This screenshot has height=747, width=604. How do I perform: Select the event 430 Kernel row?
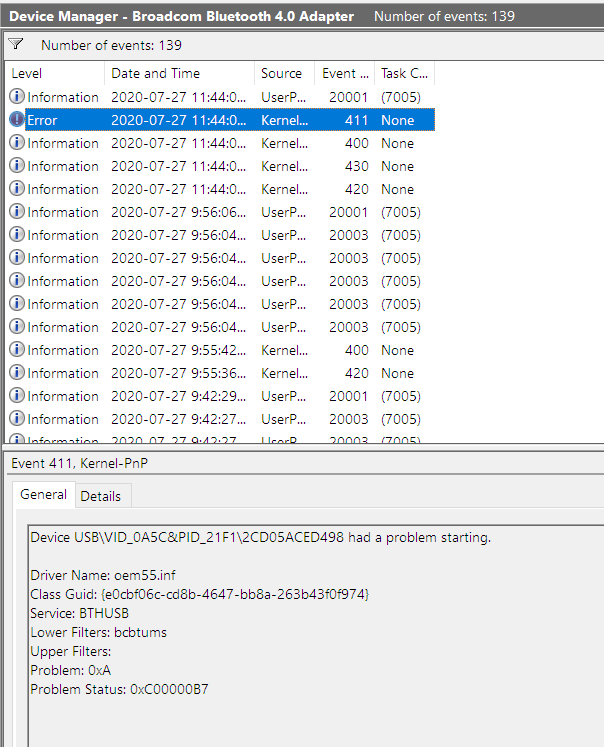coord(221,166)
